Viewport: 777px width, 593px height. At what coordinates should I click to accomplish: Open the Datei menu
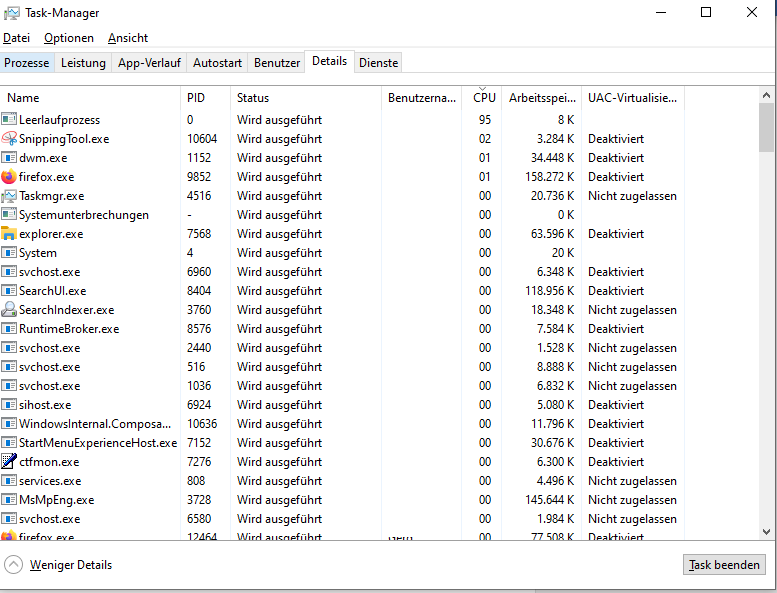[16, 38]
